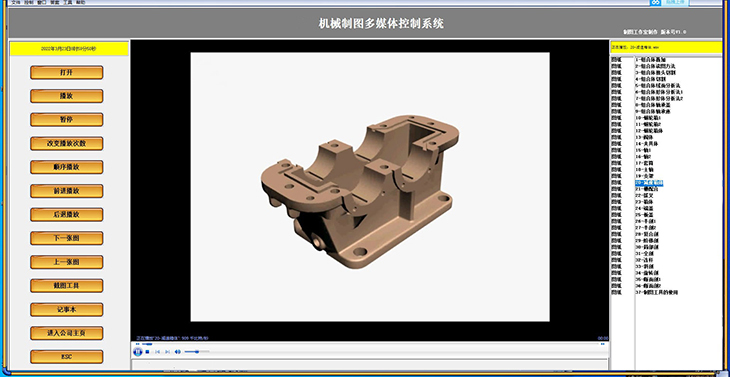Viewport: 730px width, 377px height.
Task: Pause the video with the round pause icon
Action: (x=137, y=352)
